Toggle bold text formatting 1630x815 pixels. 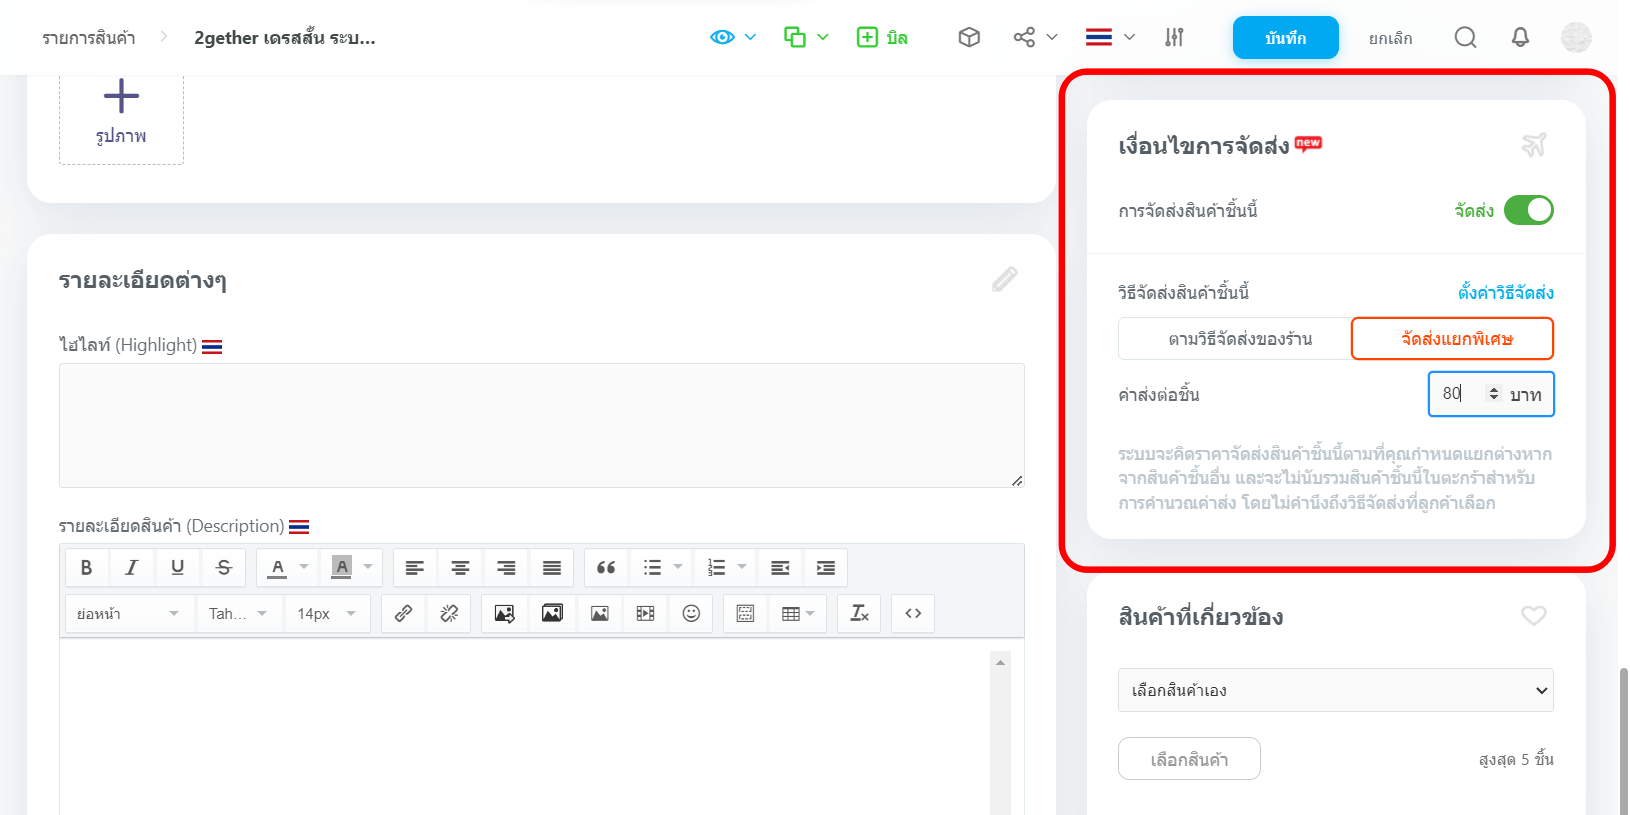point(87,568)
